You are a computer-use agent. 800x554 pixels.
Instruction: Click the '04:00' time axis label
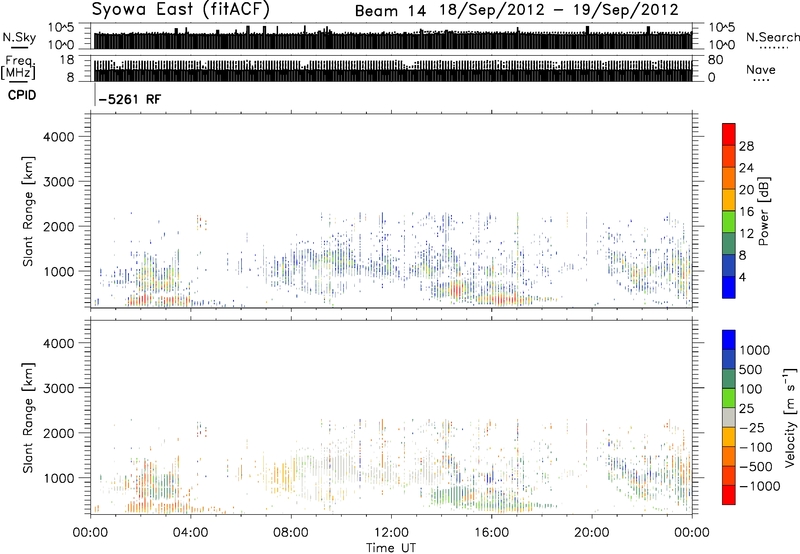[x=190, y=532]
